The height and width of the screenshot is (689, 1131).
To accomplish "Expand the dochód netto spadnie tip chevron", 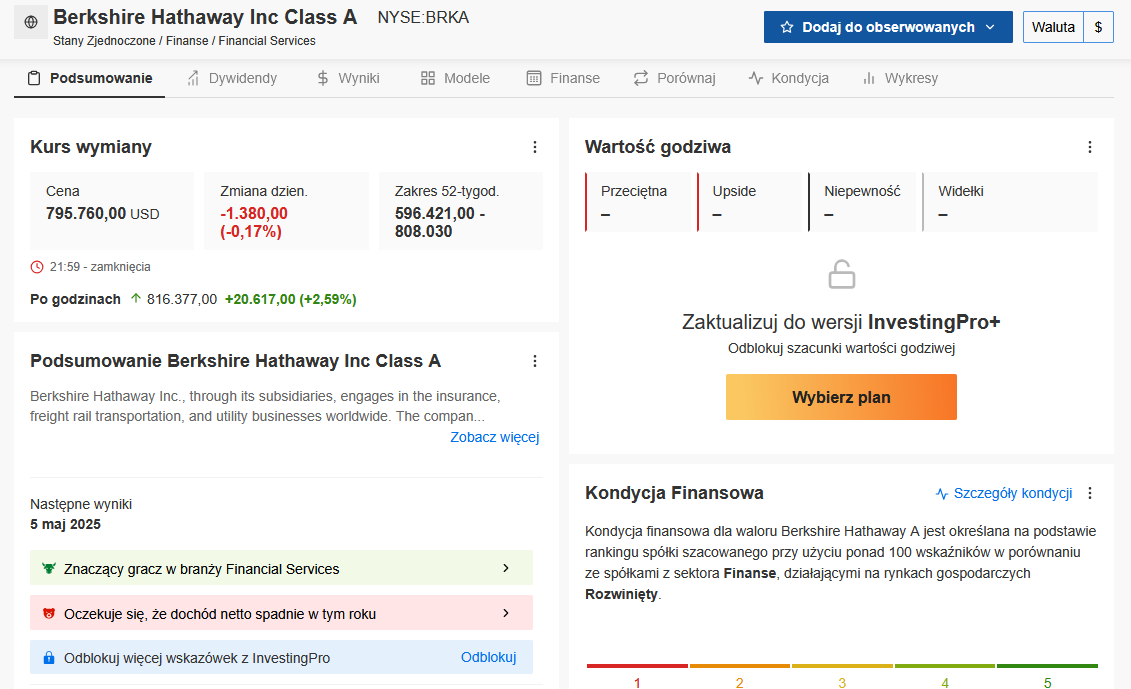I will click(x=506, y=613).
